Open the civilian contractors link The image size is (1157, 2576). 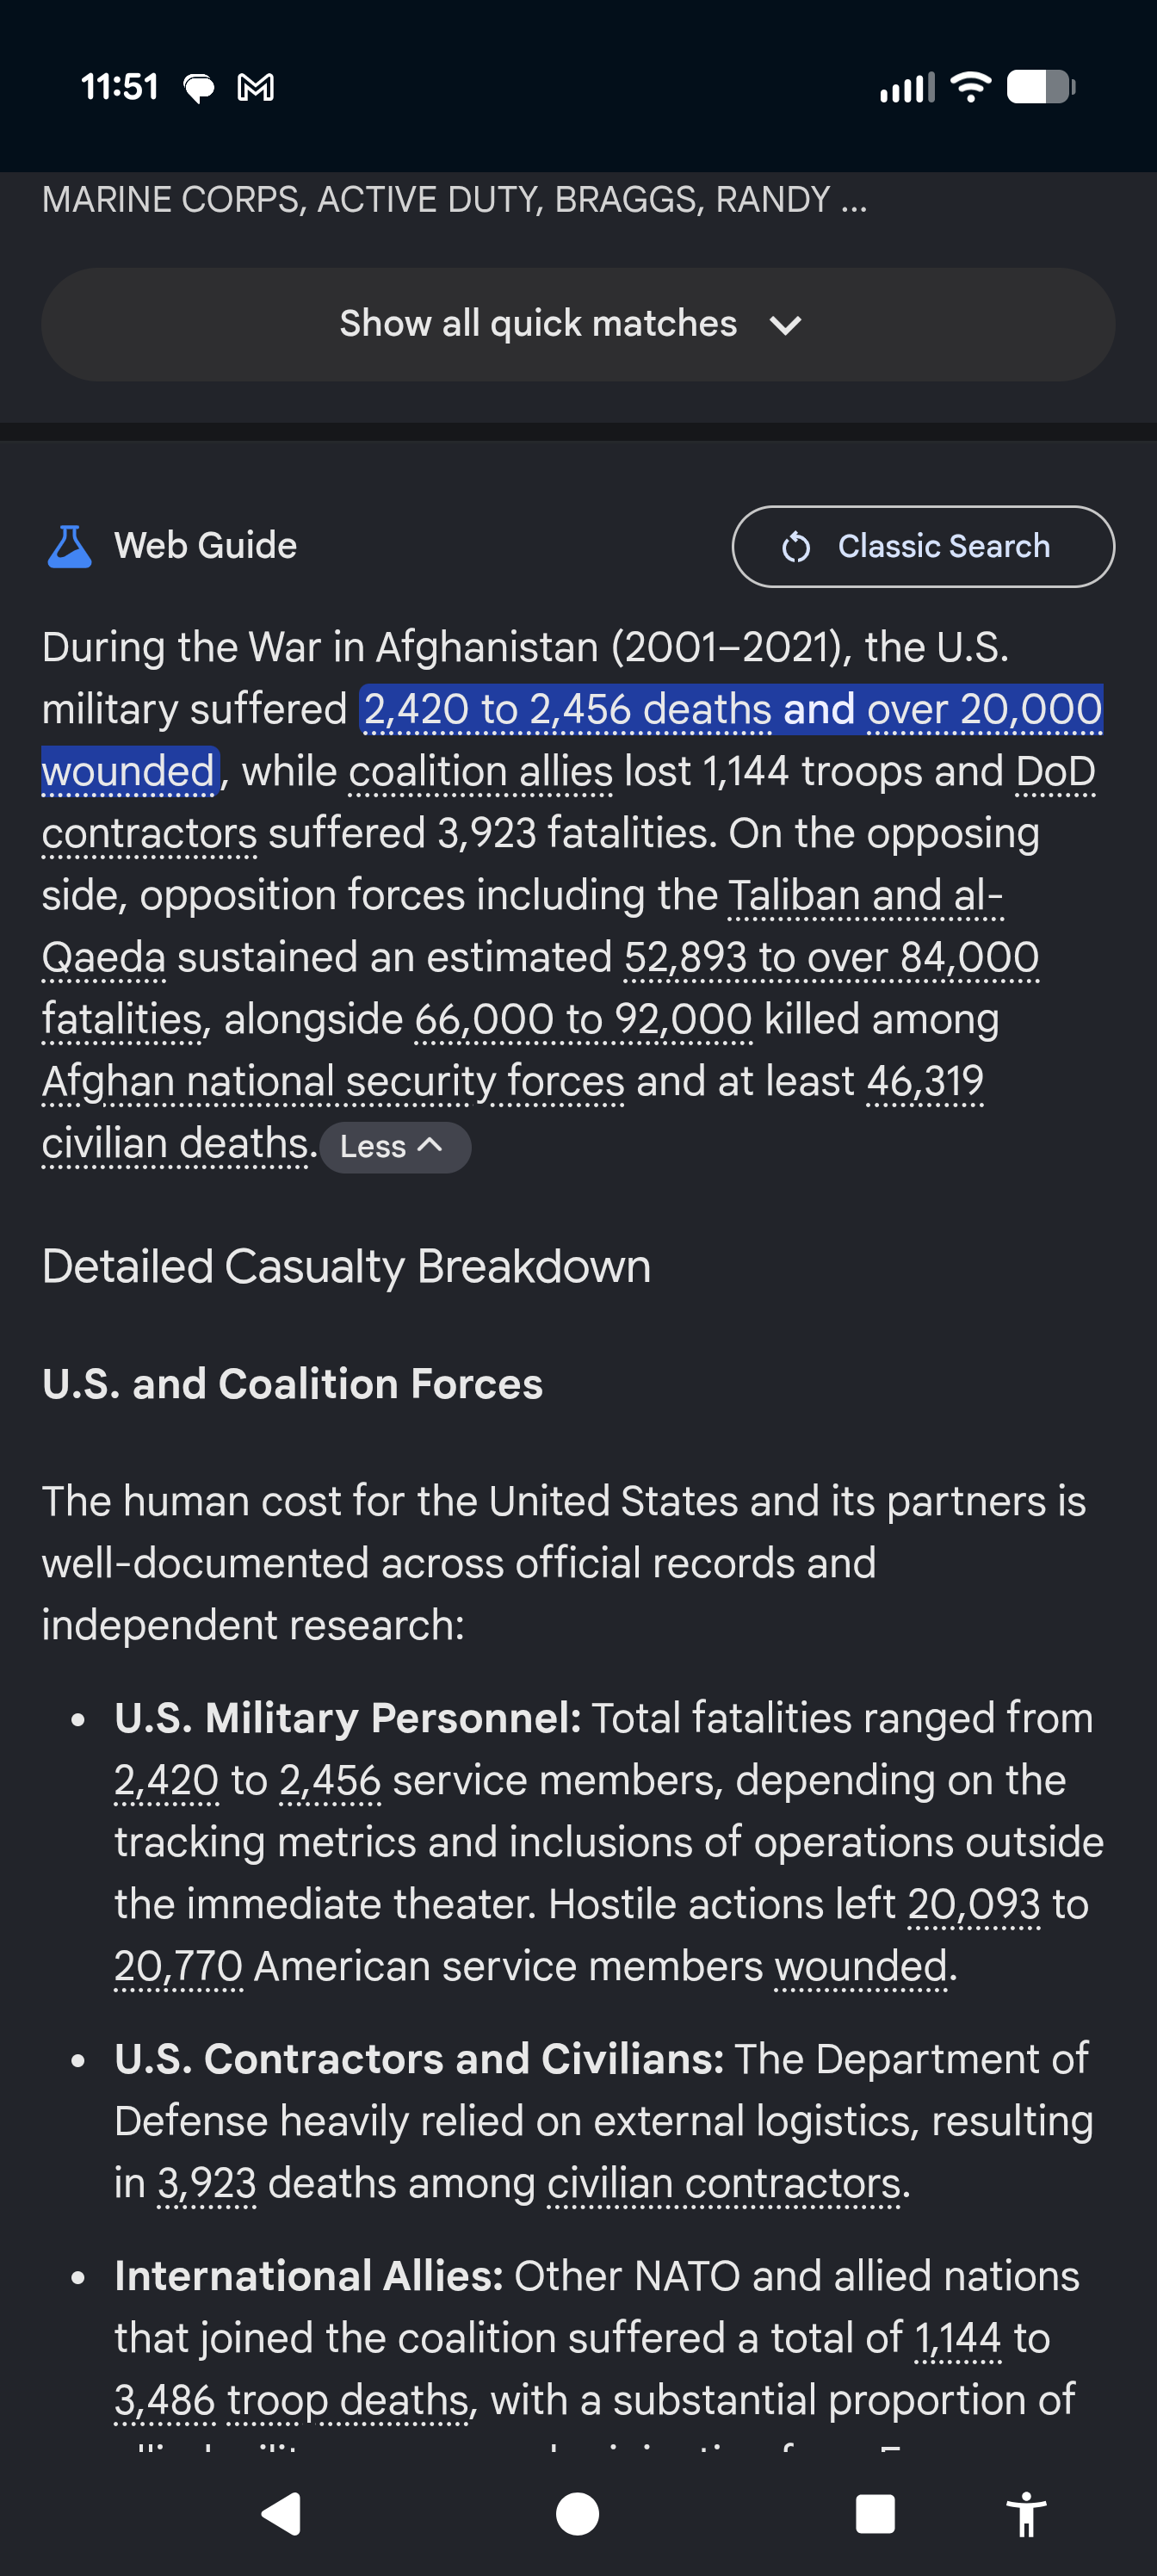(724, 2183)
